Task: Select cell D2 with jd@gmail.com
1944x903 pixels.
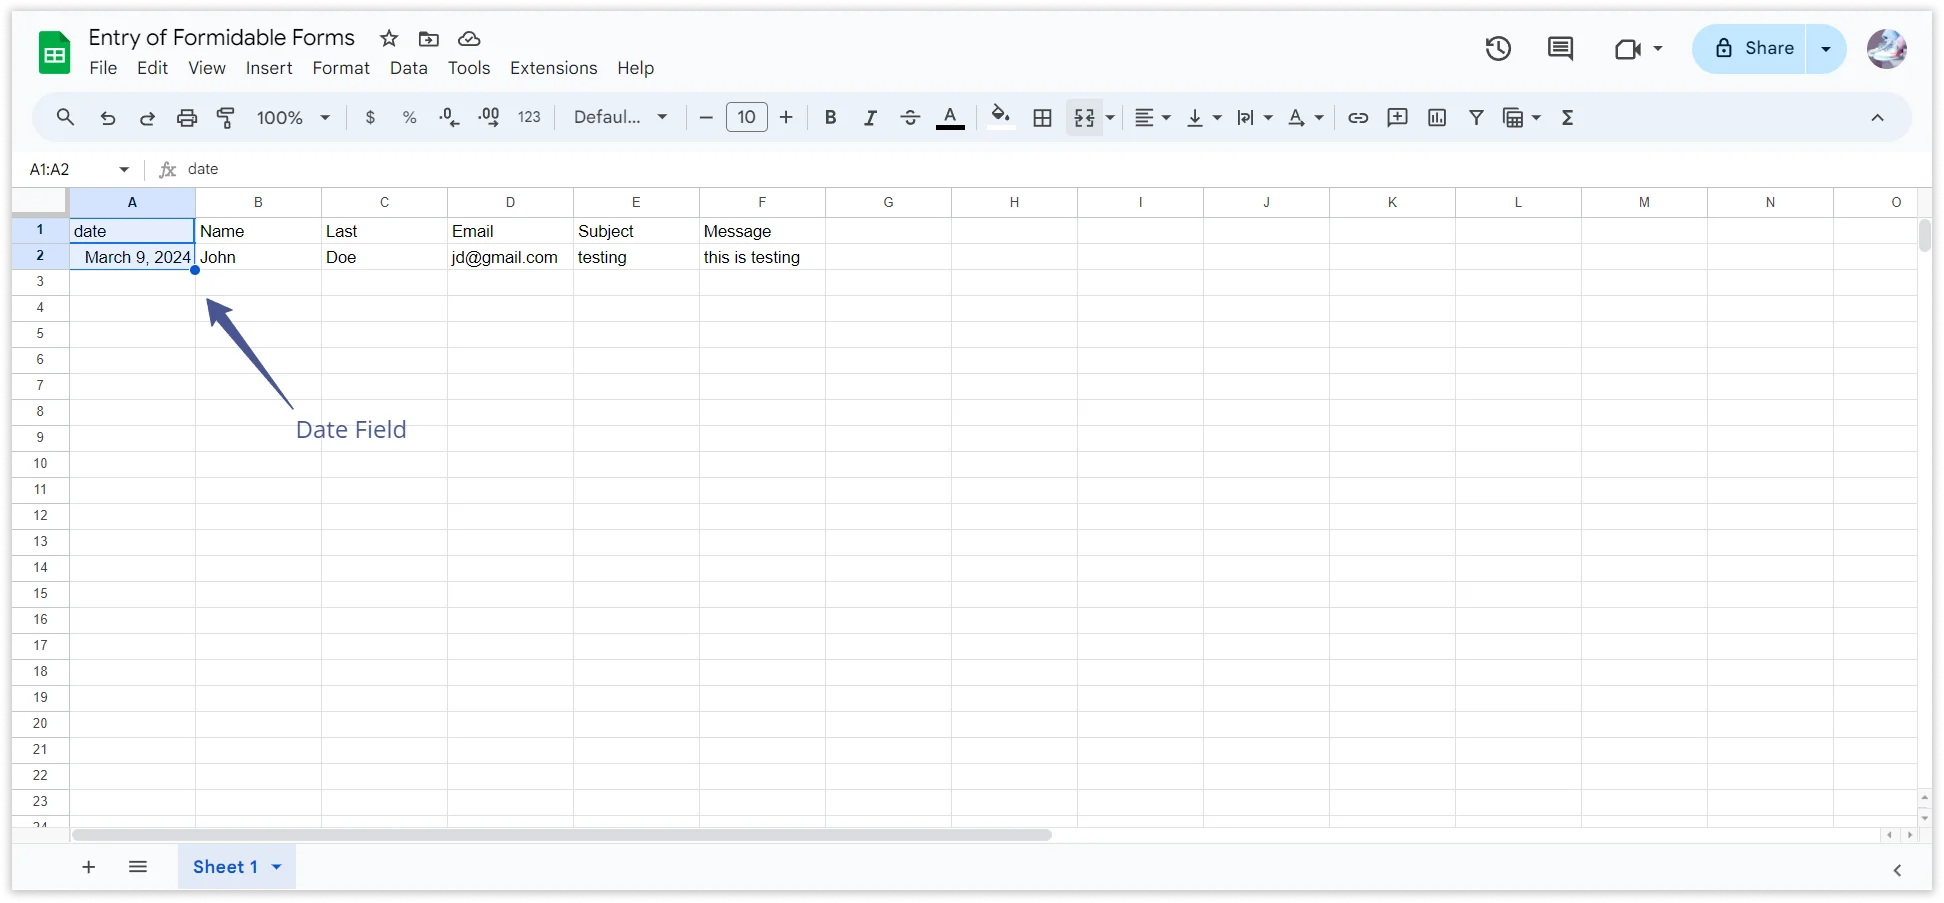Action: (510, 258)
